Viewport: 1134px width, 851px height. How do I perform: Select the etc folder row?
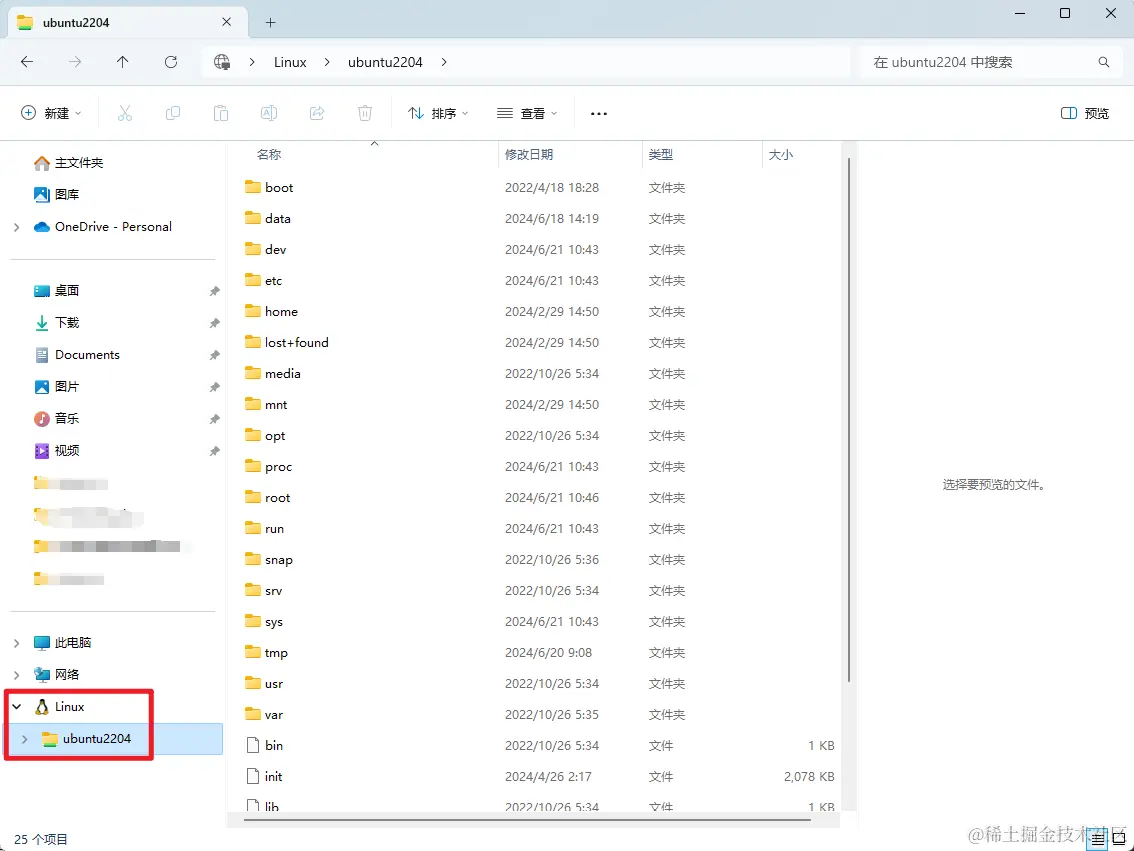539,281
